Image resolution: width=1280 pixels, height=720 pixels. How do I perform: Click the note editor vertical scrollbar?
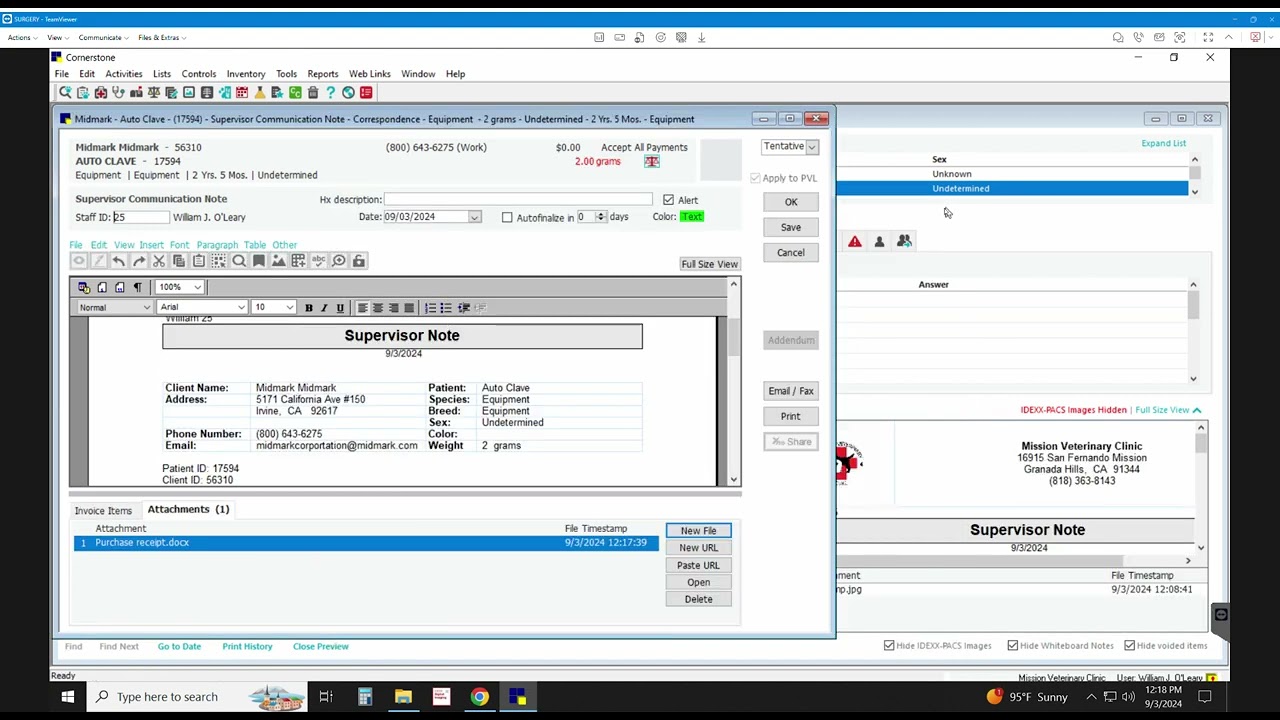click(x=734, y=381)
